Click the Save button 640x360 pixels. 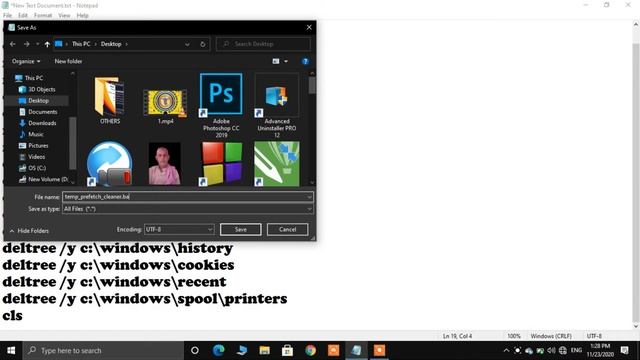click(x=240, y=229)
